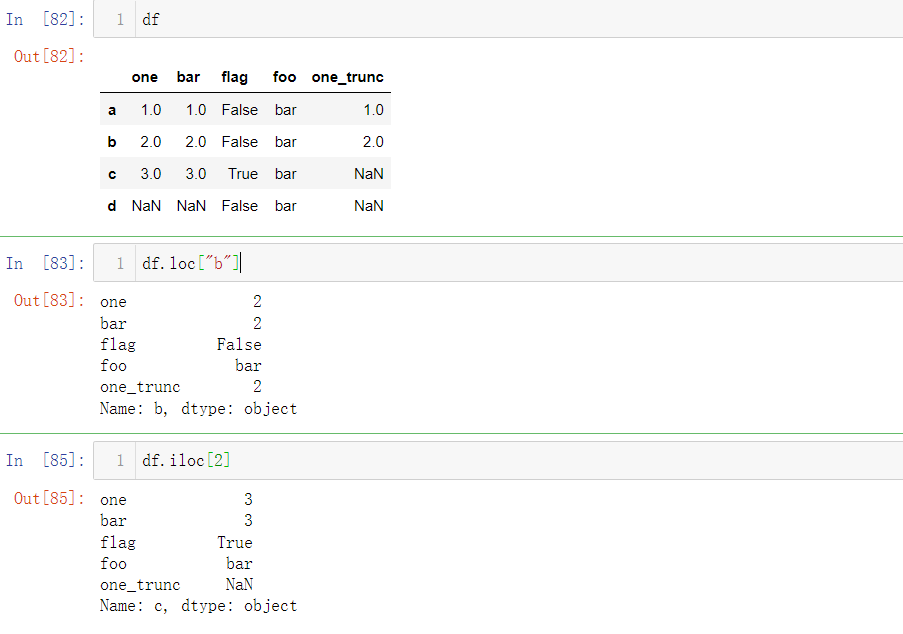Click the code cell with df.iloc[2]
903x634 pixels.
point(498,460)
